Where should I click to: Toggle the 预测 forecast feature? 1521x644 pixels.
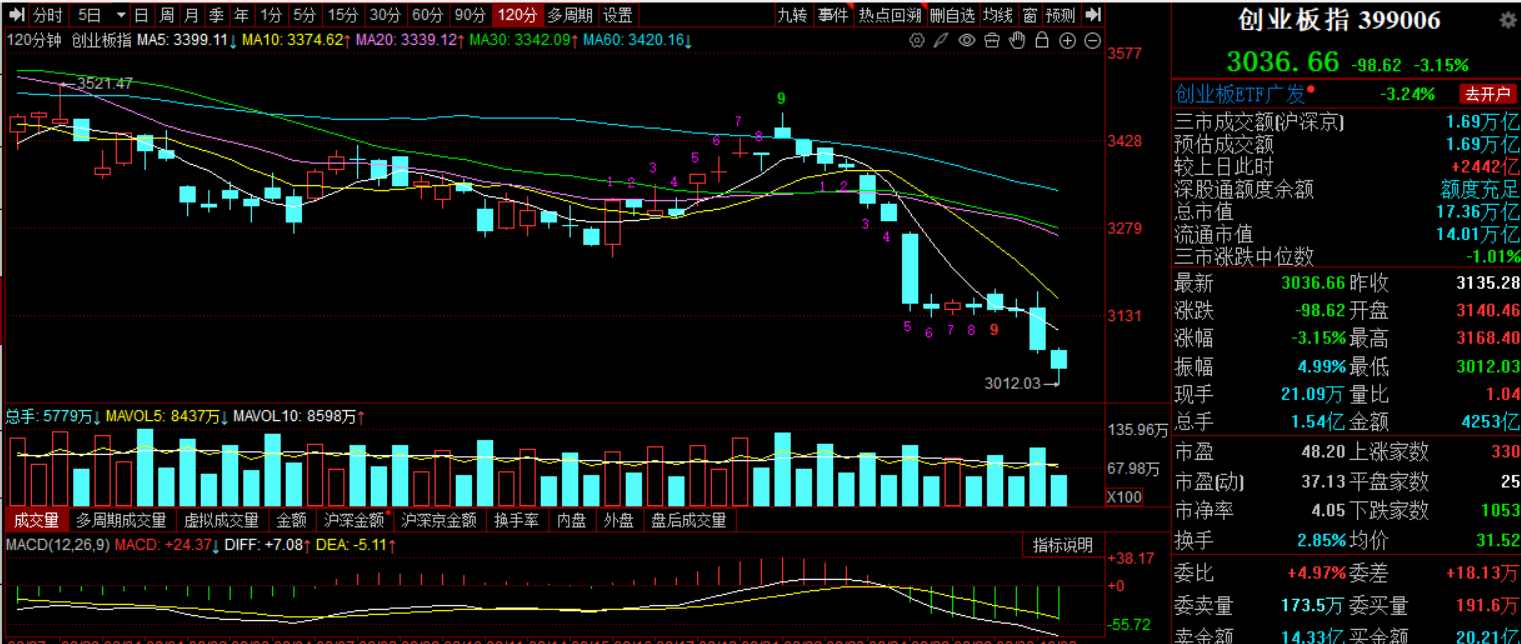1060,15
